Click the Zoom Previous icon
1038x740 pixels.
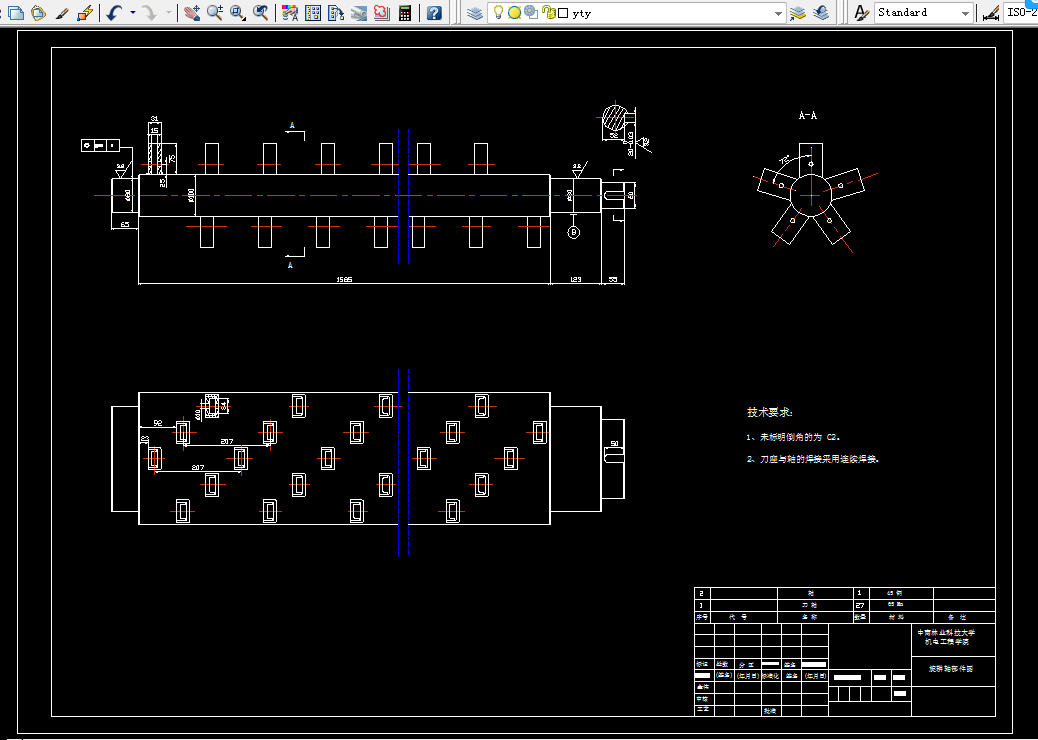(x=261, y=12)
